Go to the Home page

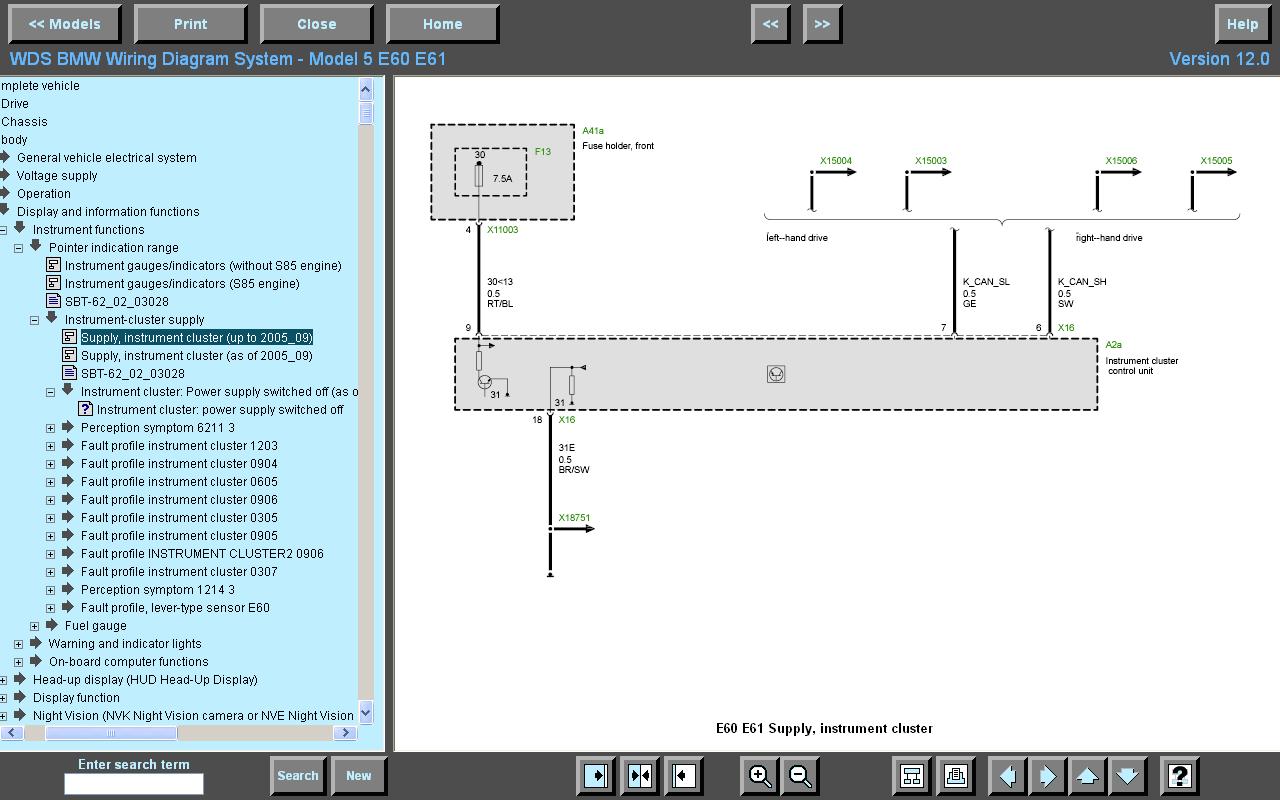click(442, 24)
